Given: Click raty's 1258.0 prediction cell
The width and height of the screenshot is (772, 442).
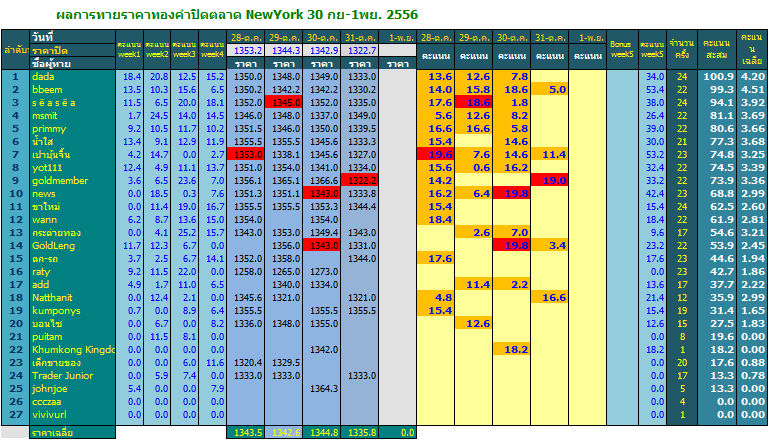Looking at the screenshot, I should coord(246,271).
